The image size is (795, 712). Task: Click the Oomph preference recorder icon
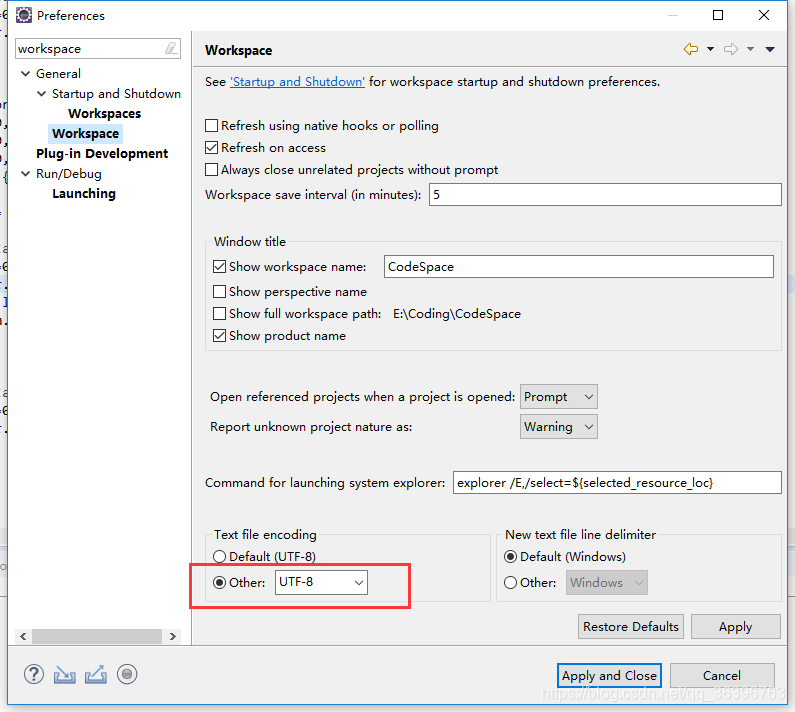(127, 674)
